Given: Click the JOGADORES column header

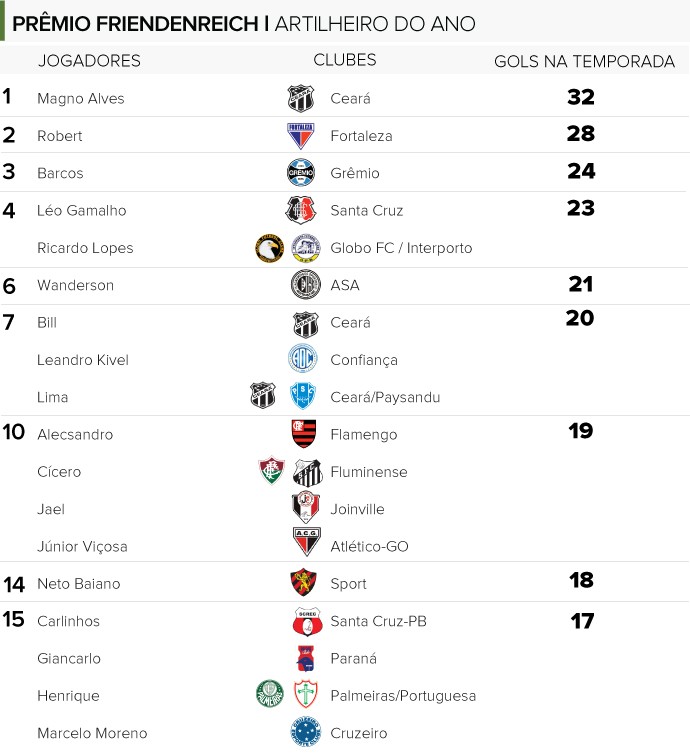Looking at the screenshot, I should coord(89,61).
